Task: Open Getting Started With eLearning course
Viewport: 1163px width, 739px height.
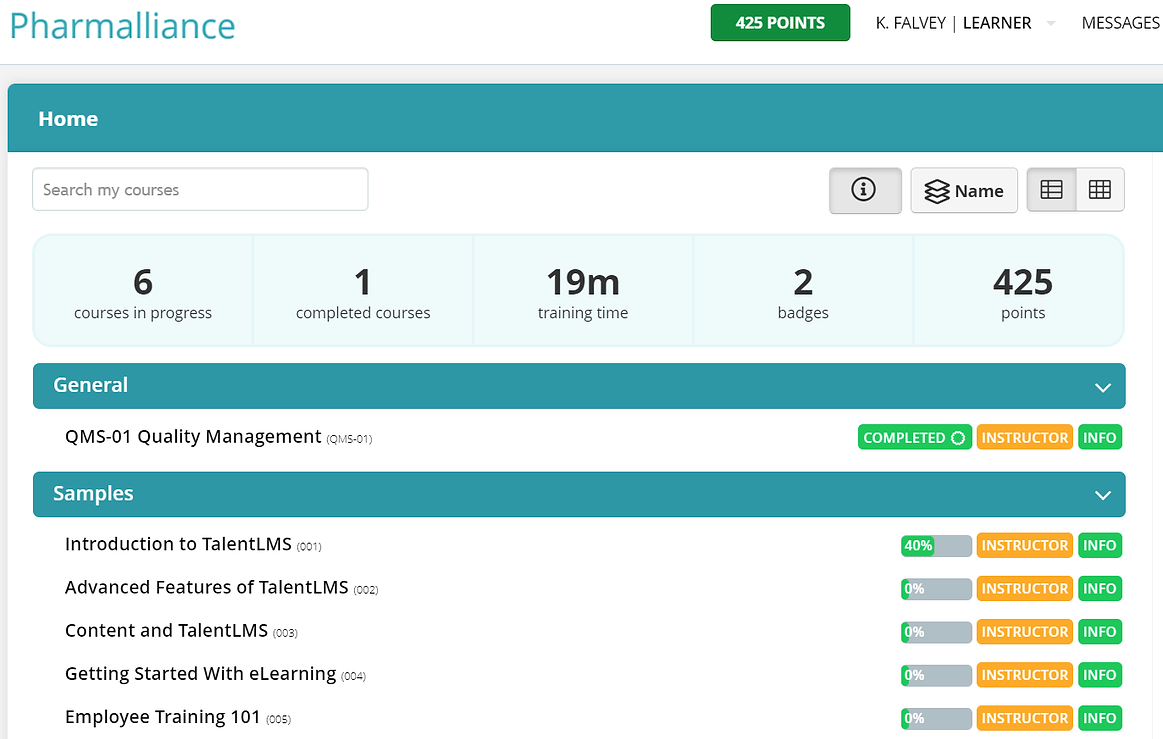Action: click(200, 673)
